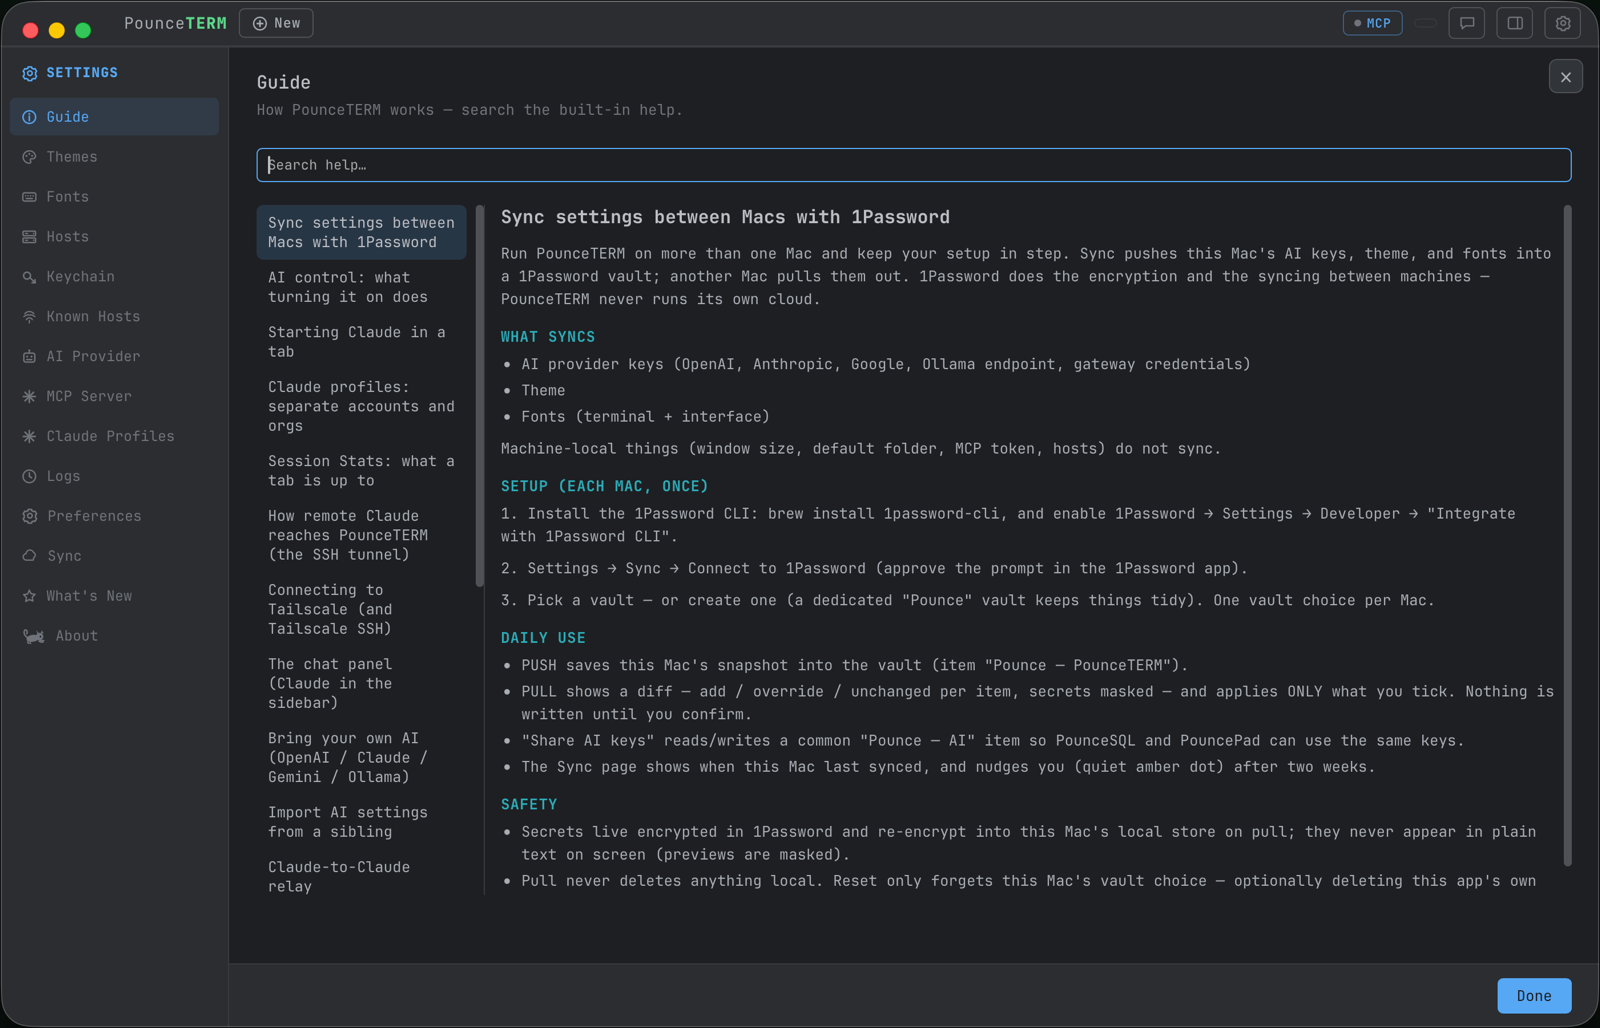The width and height of the screenshot is (1600, 1028).
Task: Open topic 'The chat panel (Claude in the sidebar)'
Action: (x=361, y=683)
